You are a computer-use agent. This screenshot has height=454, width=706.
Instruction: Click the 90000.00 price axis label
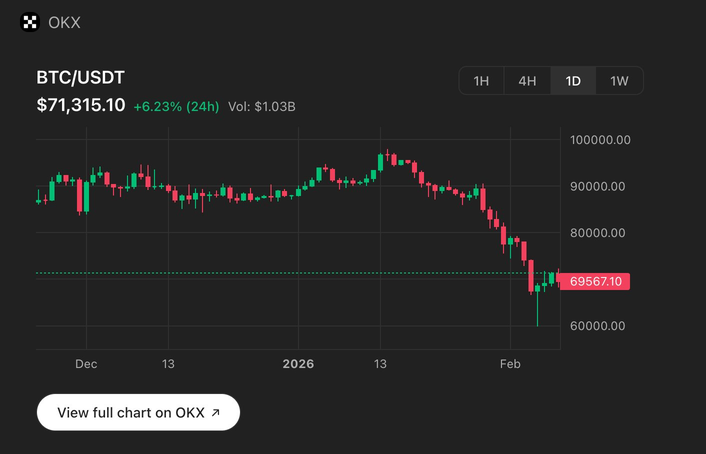point(598,186)
